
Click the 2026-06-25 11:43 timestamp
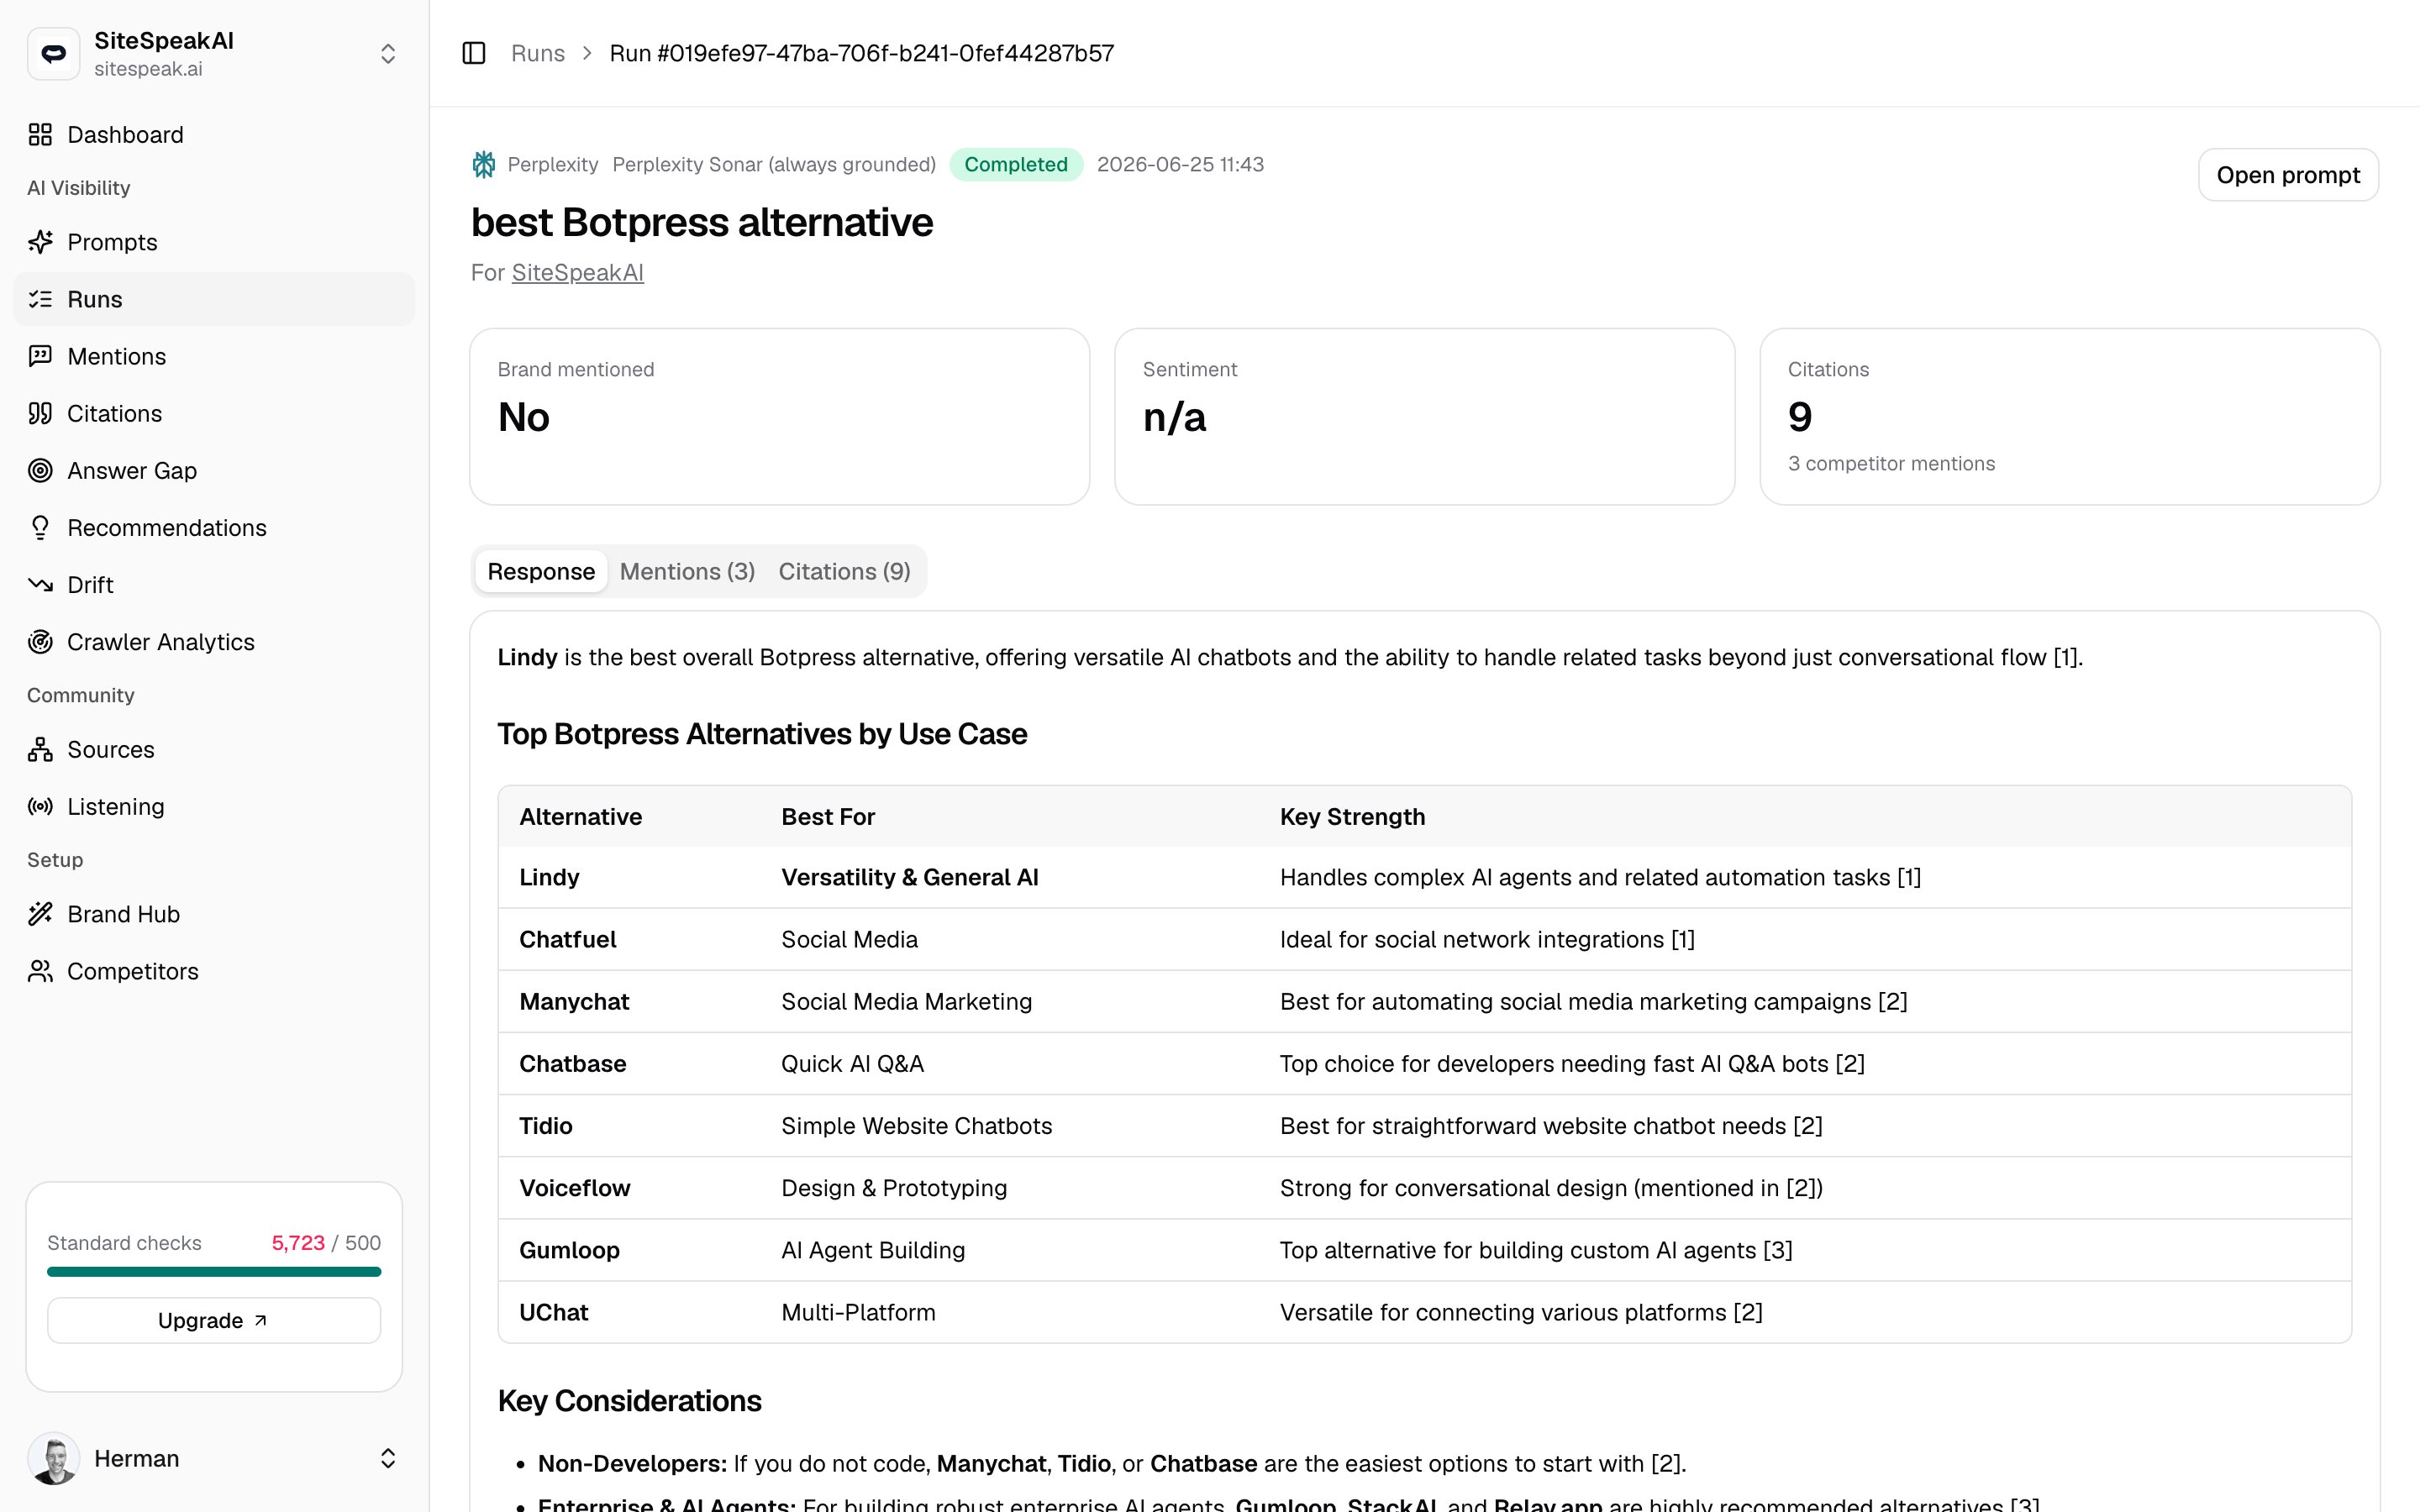pyautogui.click(x=1180, y=164)
